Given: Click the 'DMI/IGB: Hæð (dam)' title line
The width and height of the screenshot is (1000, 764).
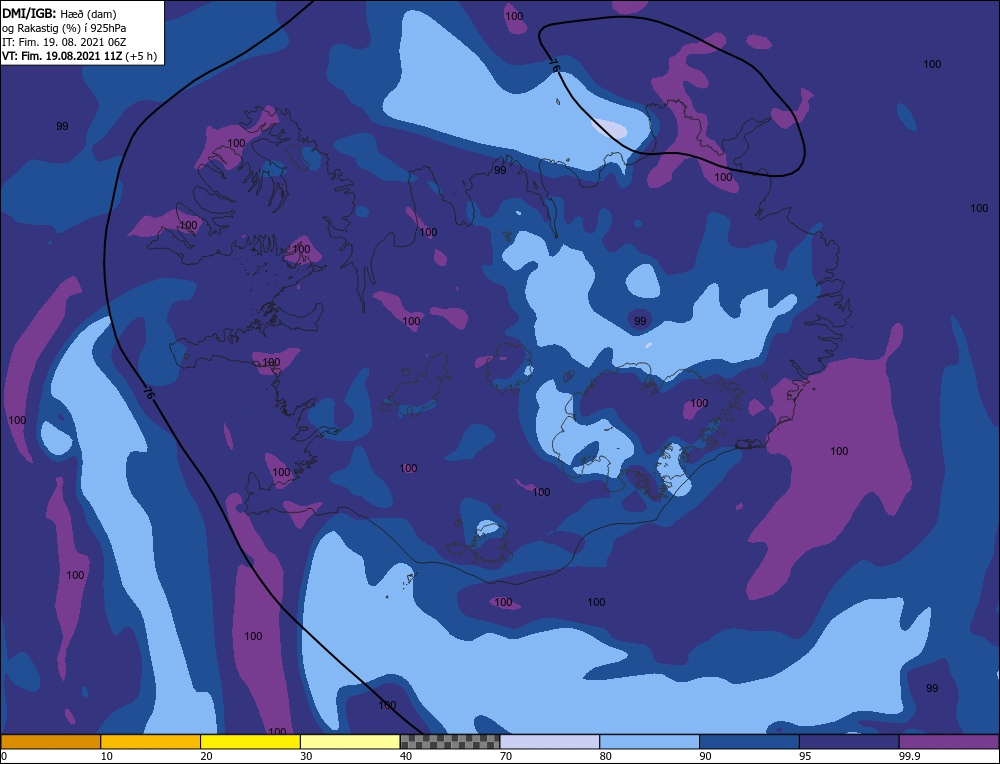Looking at the screenshot, I should pos(59,13).
